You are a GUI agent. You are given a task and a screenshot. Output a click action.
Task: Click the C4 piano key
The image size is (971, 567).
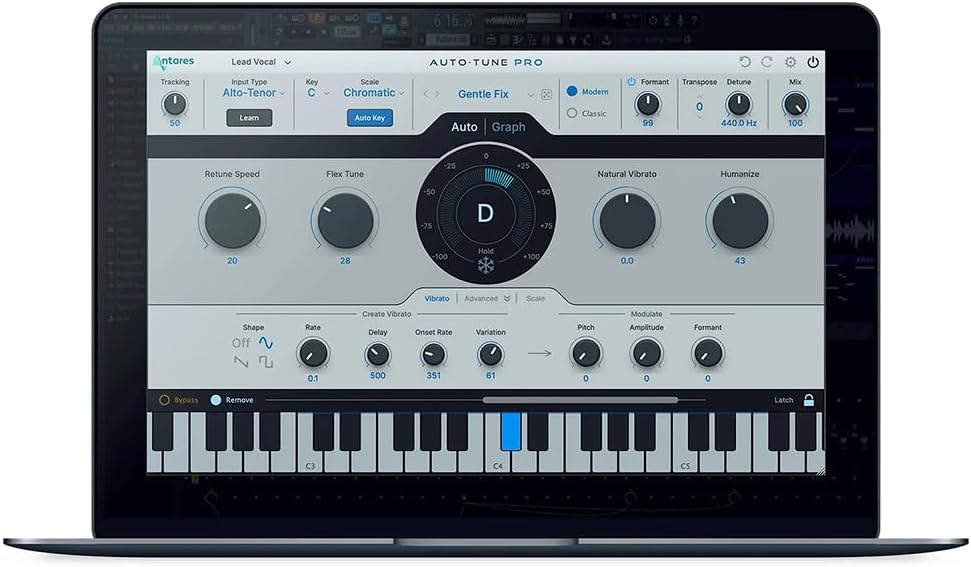pos(498,461)
